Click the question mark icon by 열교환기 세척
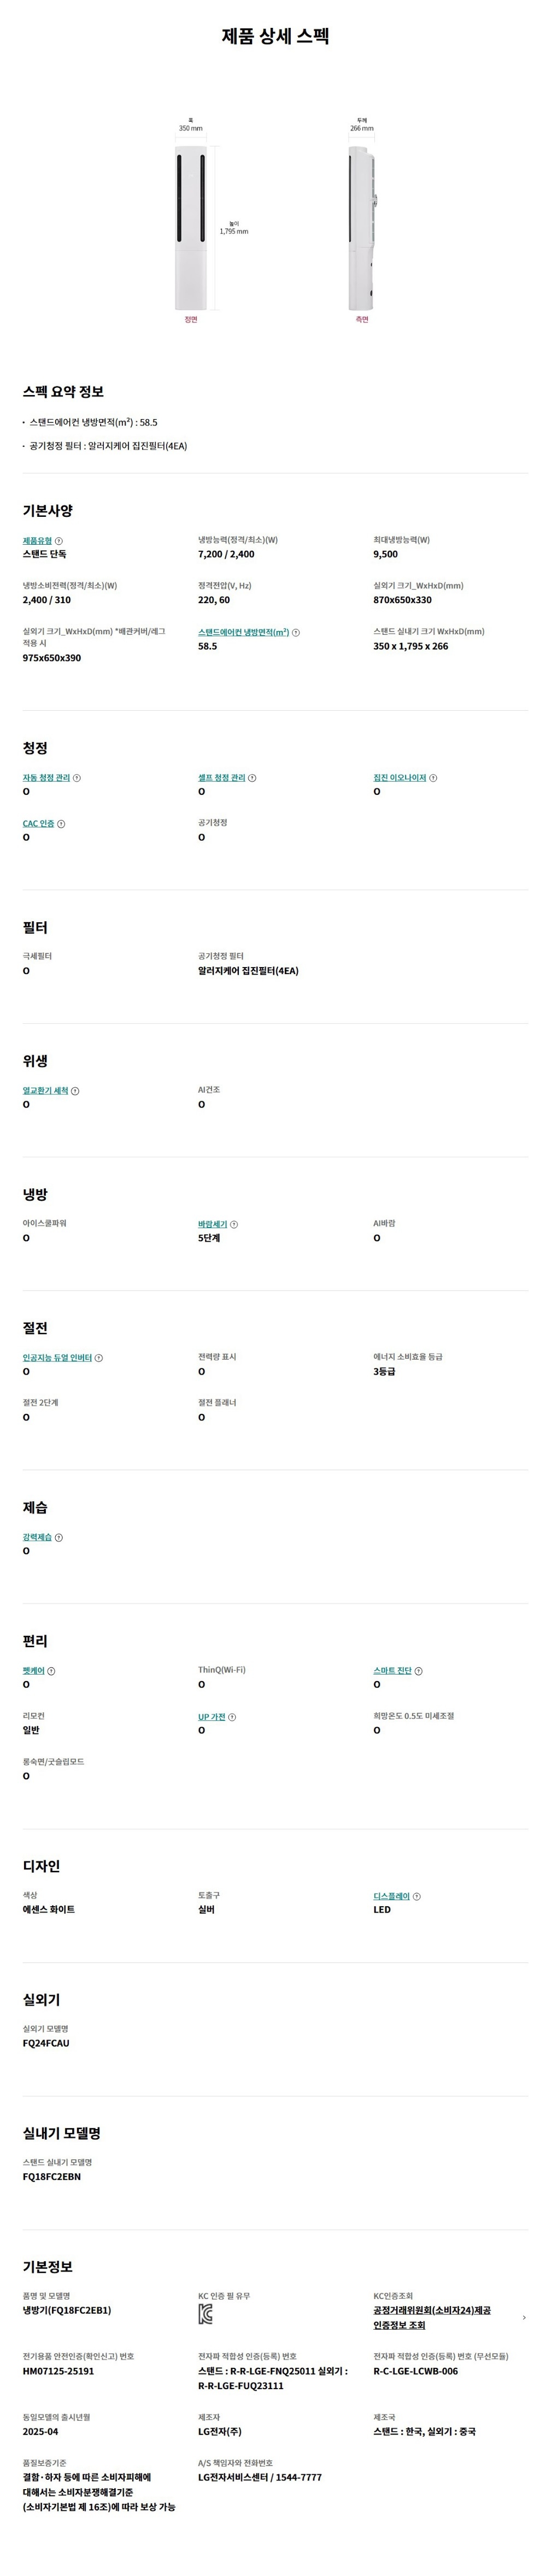This screenshot has width=551, height=2576. 75,1091
